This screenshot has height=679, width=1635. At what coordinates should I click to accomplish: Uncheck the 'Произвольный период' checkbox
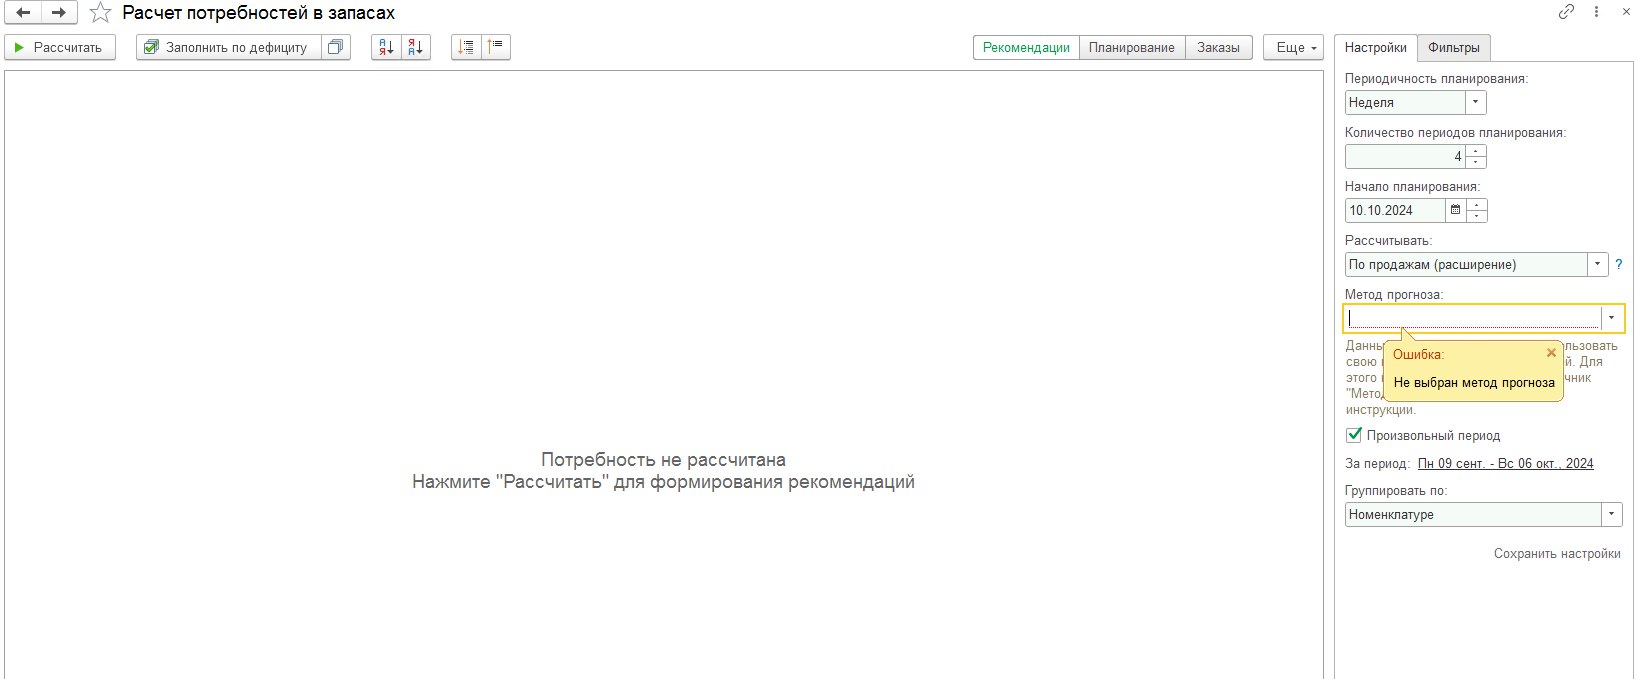pyautogui.click(x=1354, y=435)
